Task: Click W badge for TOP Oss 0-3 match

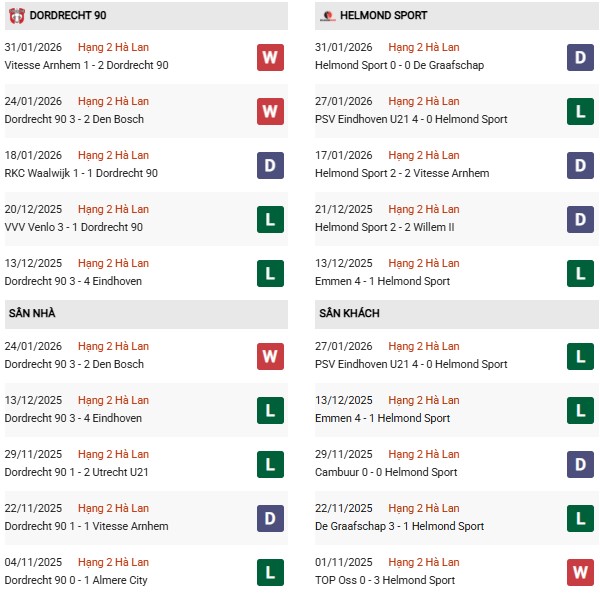Action: [x=581, y=572]
